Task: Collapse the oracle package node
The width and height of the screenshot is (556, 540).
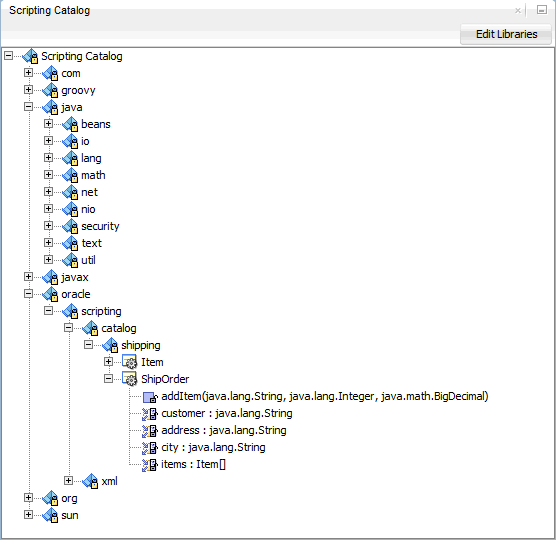Action: pos(28,294)
